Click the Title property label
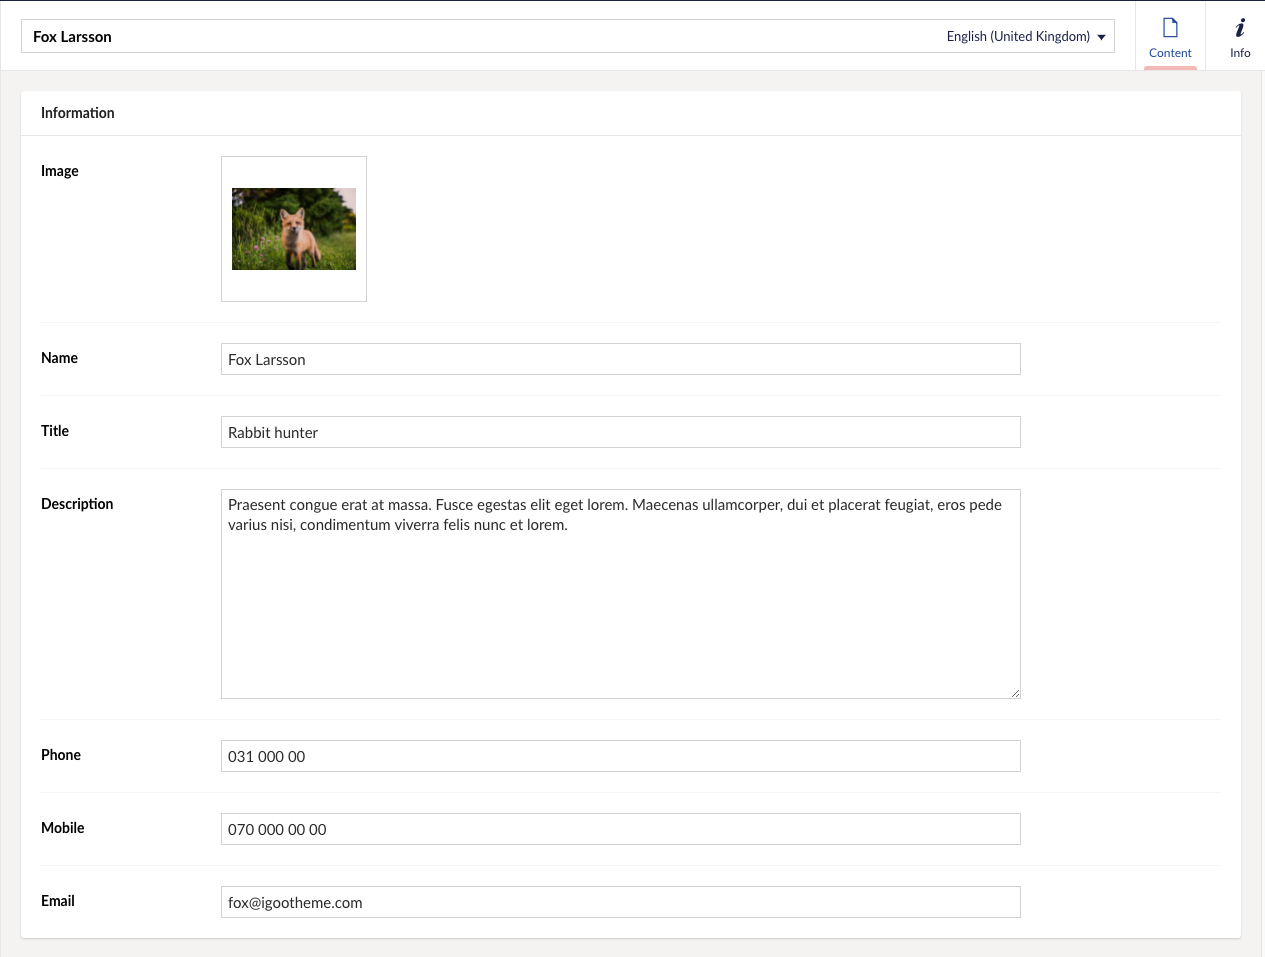 (x=55, y=431)
